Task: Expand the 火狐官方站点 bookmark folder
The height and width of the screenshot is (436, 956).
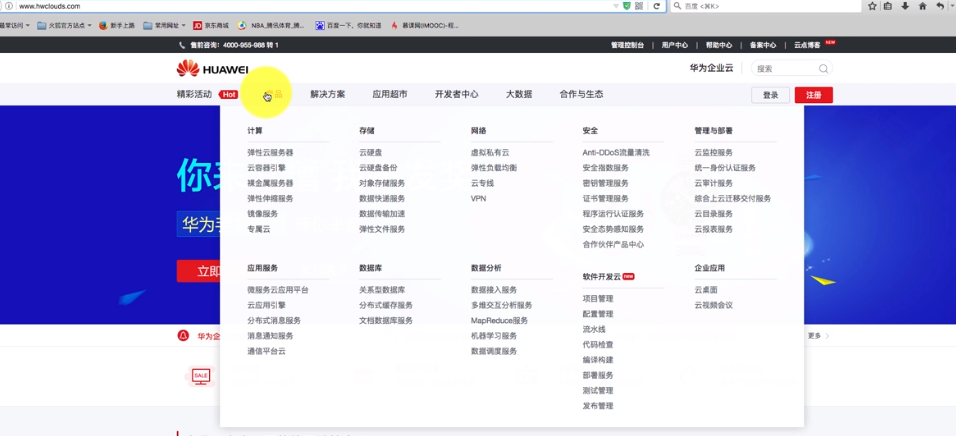Action: click(x=64, y=26)
